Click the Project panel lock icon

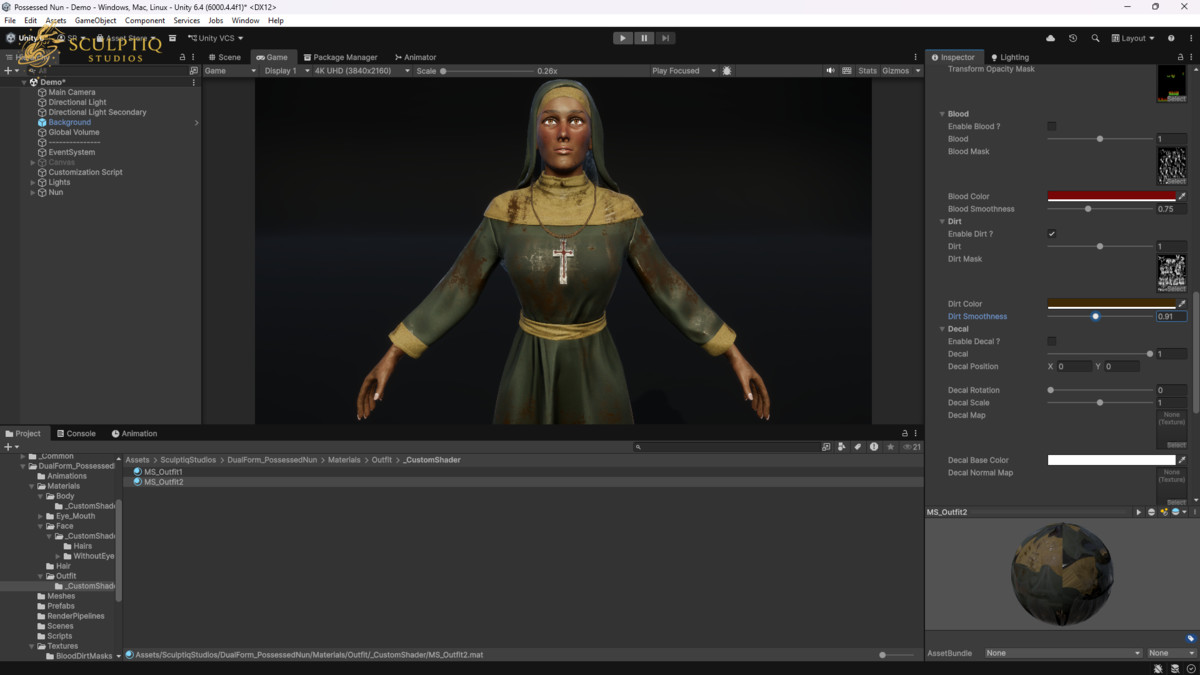coord(905,433)
